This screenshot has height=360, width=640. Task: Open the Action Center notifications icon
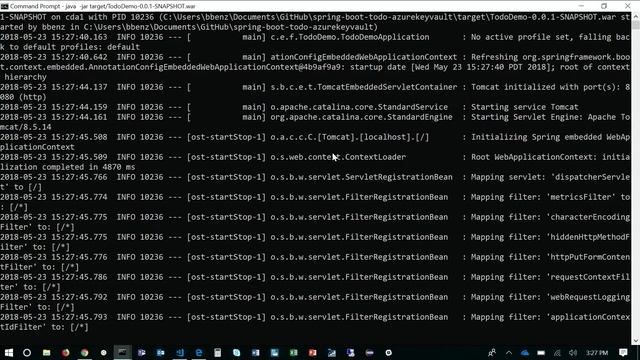(623, 353)
